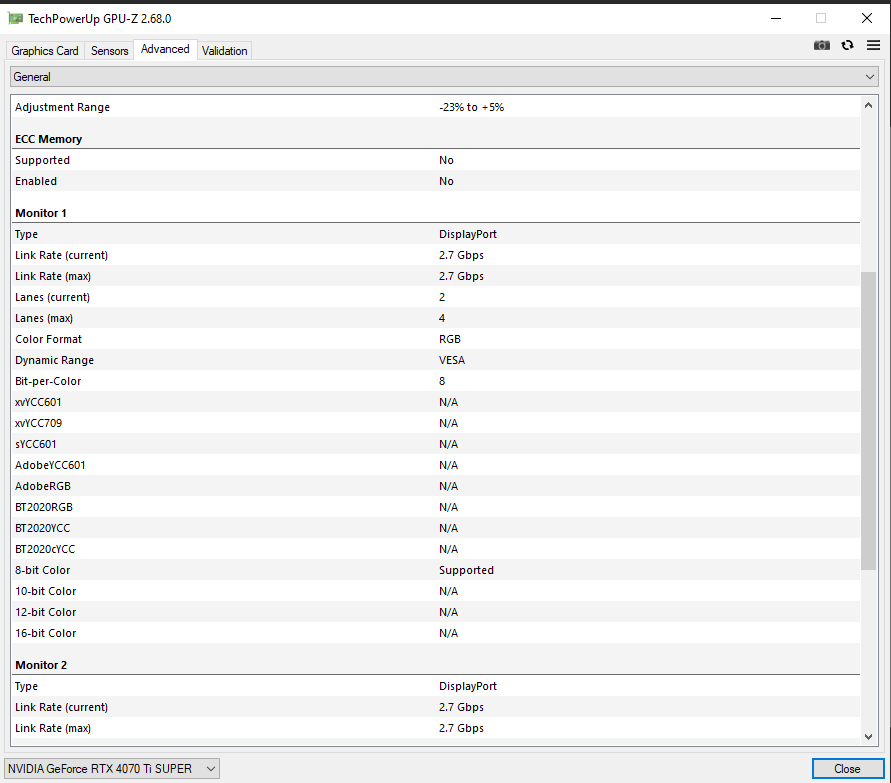Select the AdobeYCC601 row
Image resolution: width=891 pixels, height=783 pixels.
(x=435, y=465)
